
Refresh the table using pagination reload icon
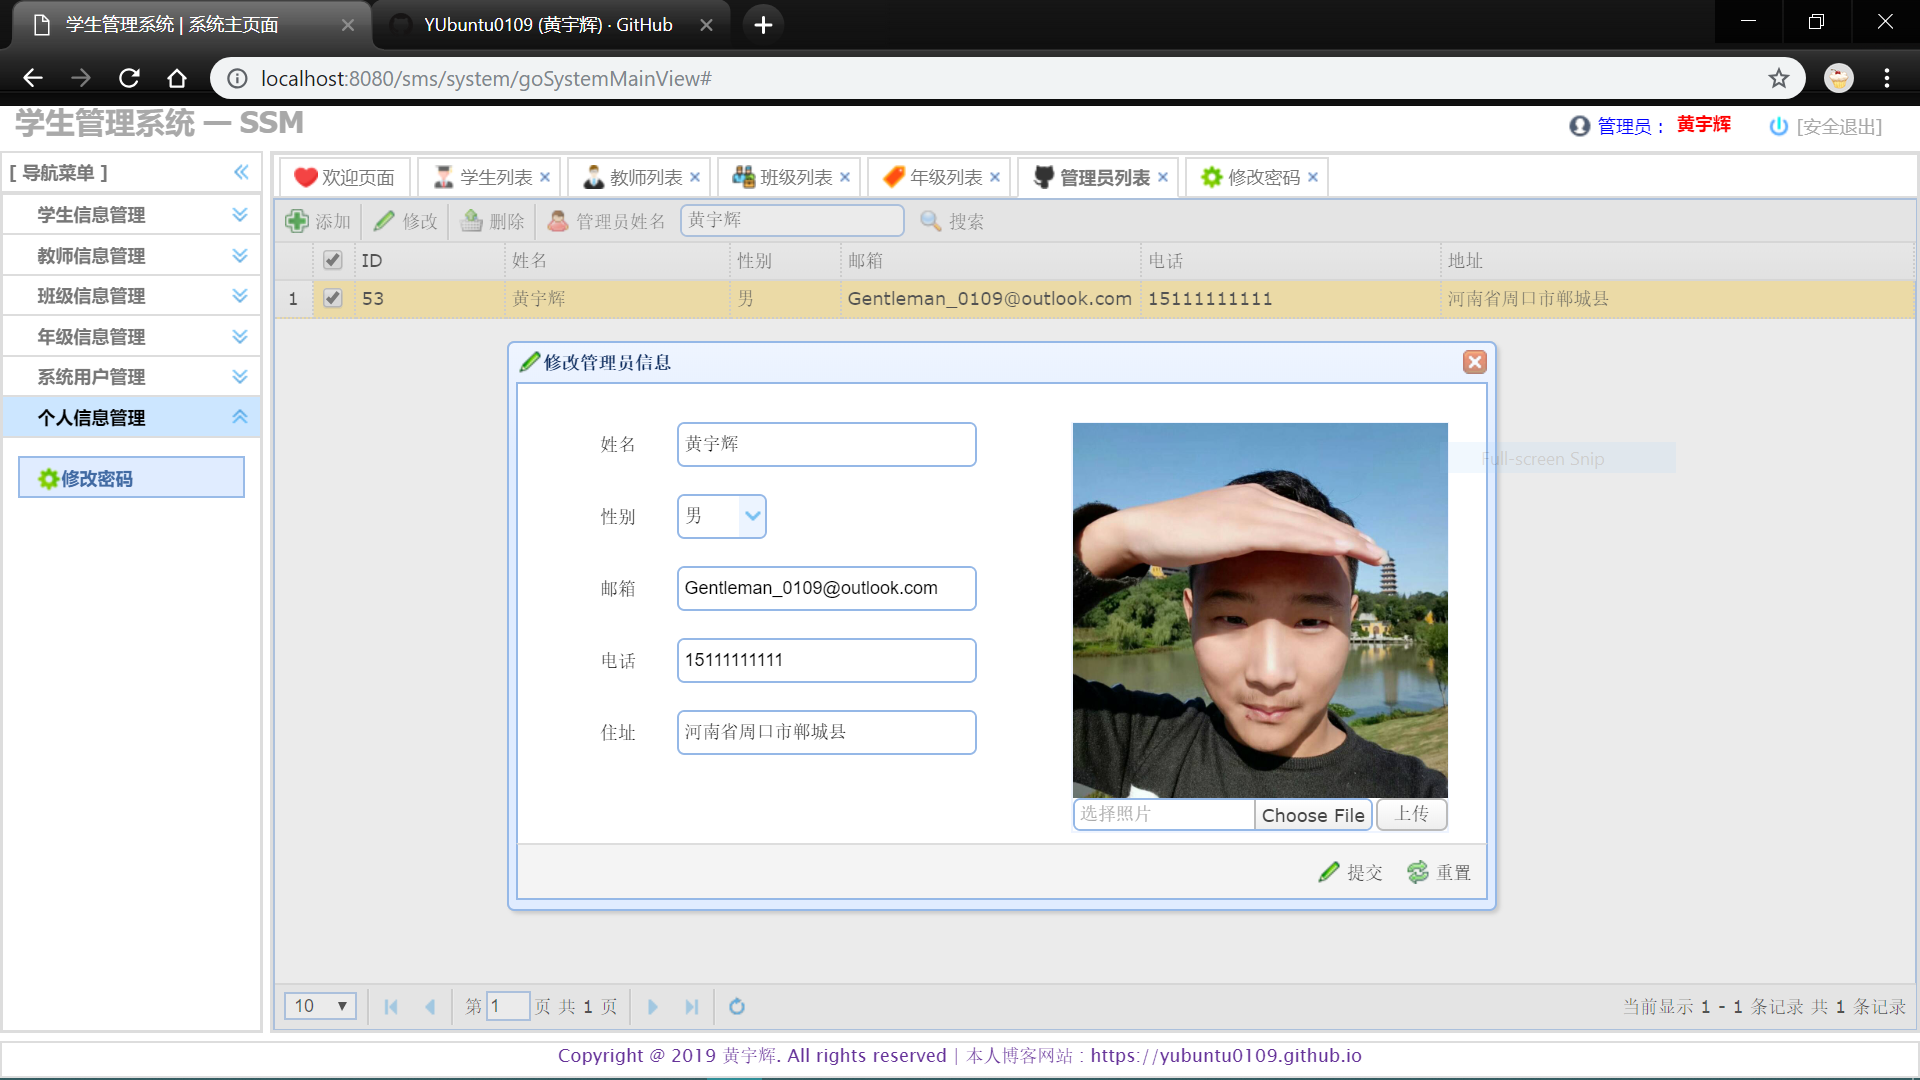click(x=737, y=1006)
